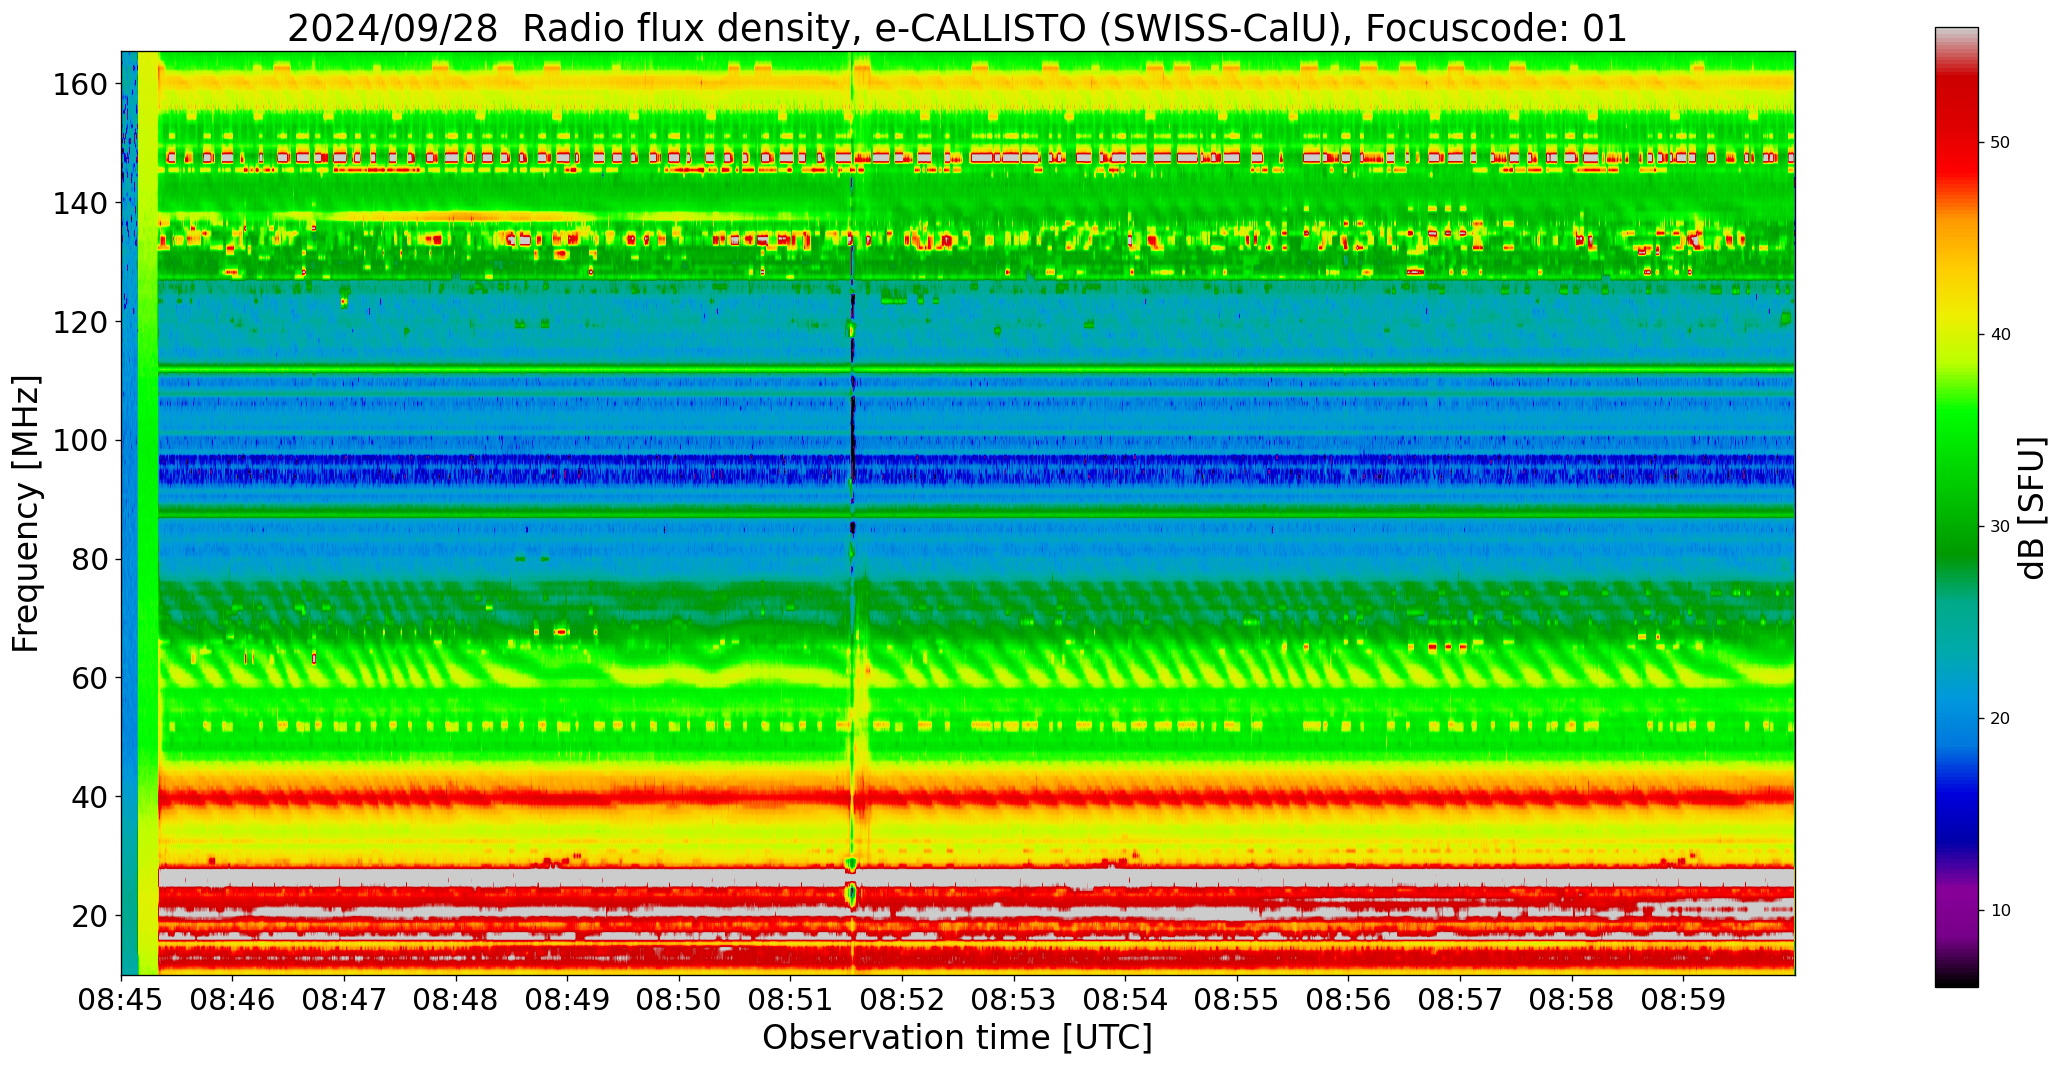2062x1067 pixels.
Task: Click the 08:45 time tick label
Action: [x=122, y=1000]
